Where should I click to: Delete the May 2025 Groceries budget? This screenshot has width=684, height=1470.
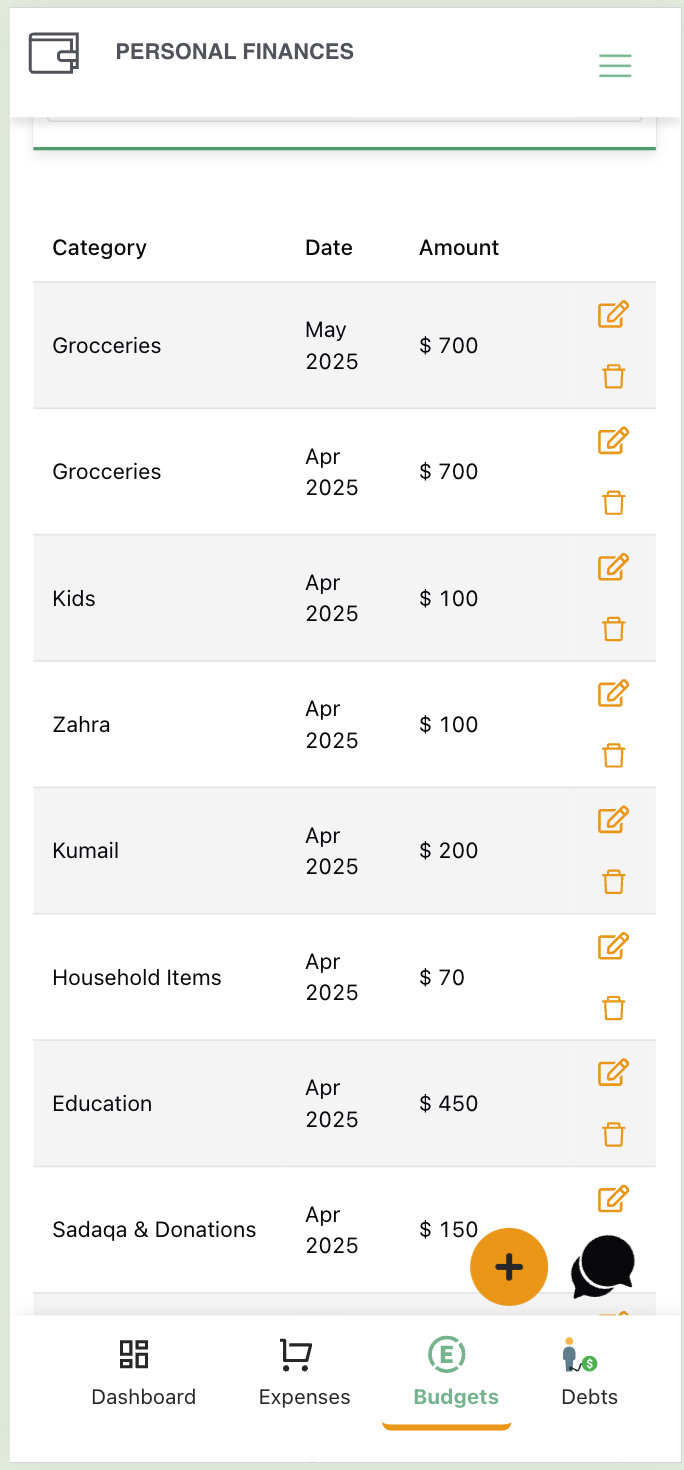click(613, 377)
